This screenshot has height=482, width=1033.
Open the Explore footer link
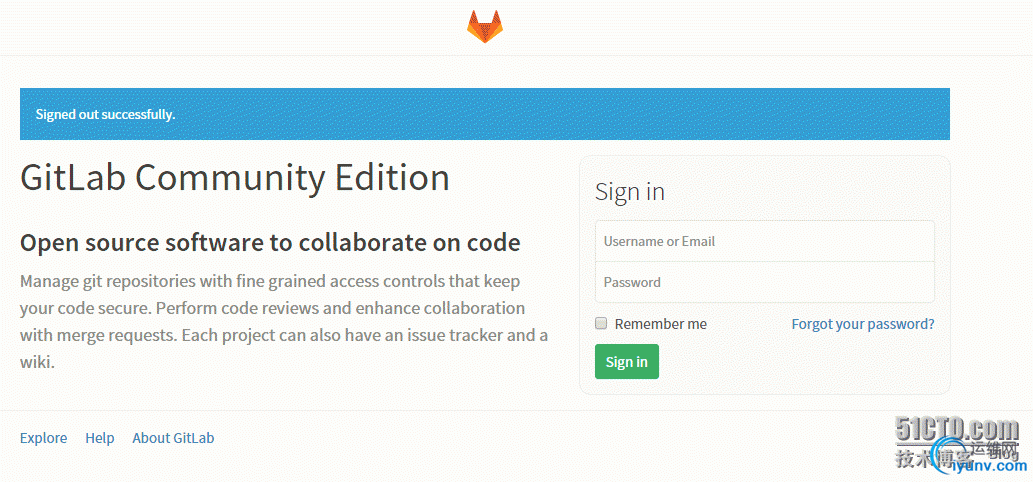tap(43, 438)
